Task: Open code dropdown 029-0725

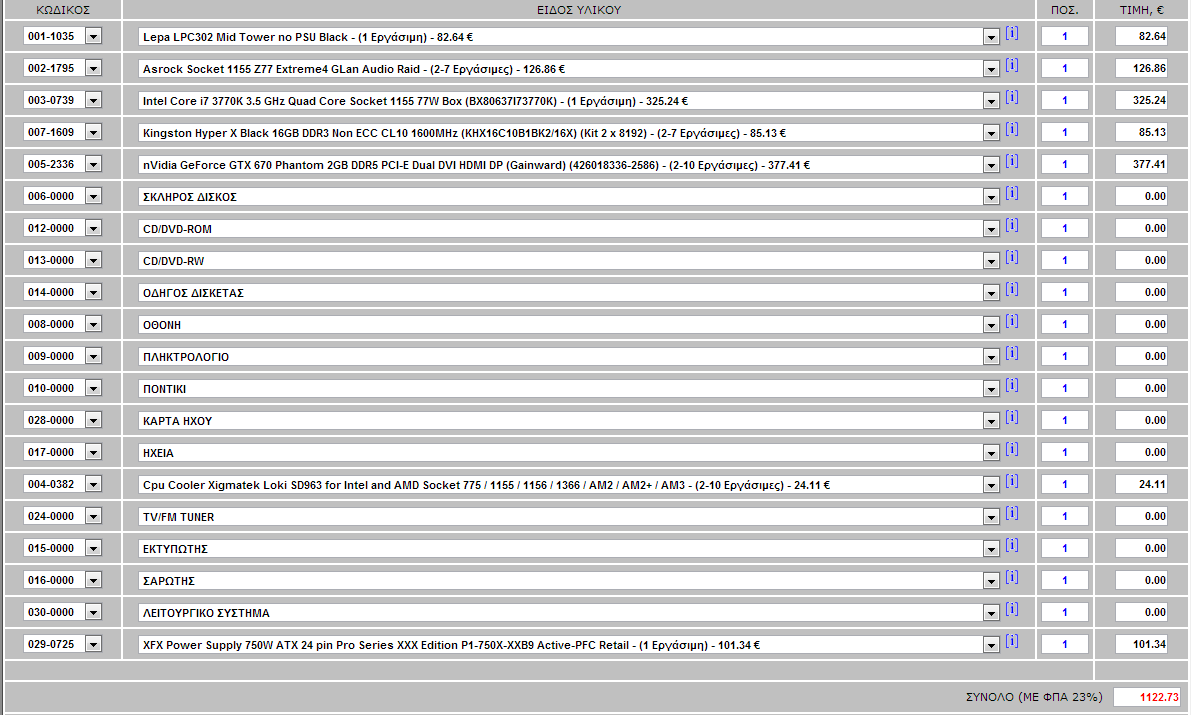Action: tap(93, 644)
